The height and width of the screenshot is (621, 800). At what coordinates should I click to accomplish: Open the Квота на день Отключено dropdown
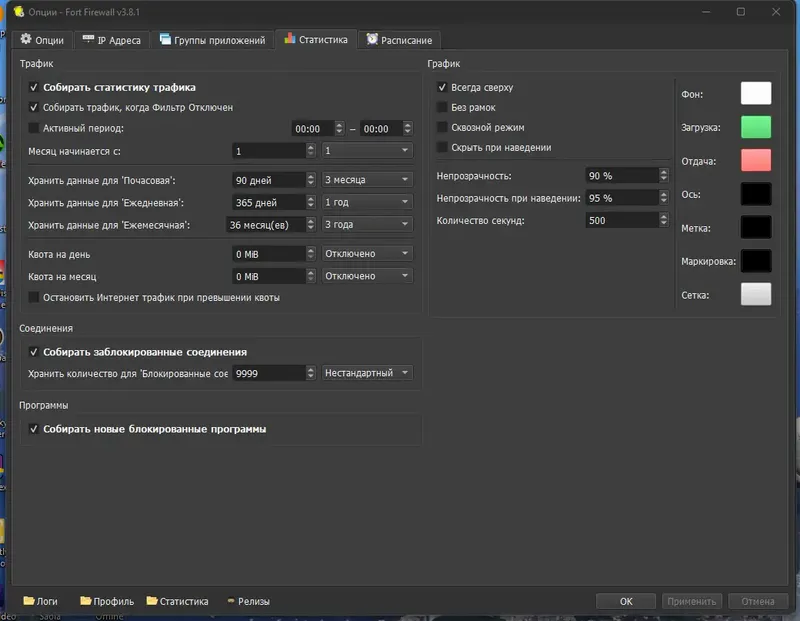pyautogui.click(x=367, y=254)
